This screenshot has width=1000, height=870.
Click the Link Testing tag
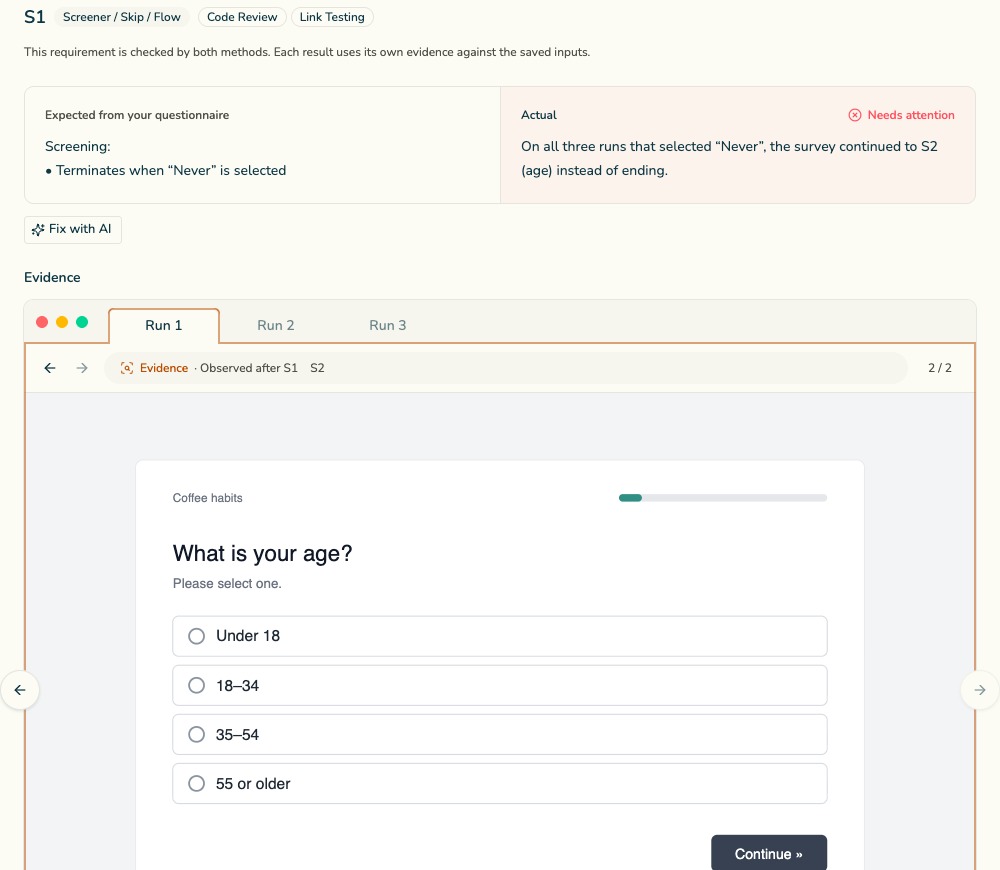point(332,17)
